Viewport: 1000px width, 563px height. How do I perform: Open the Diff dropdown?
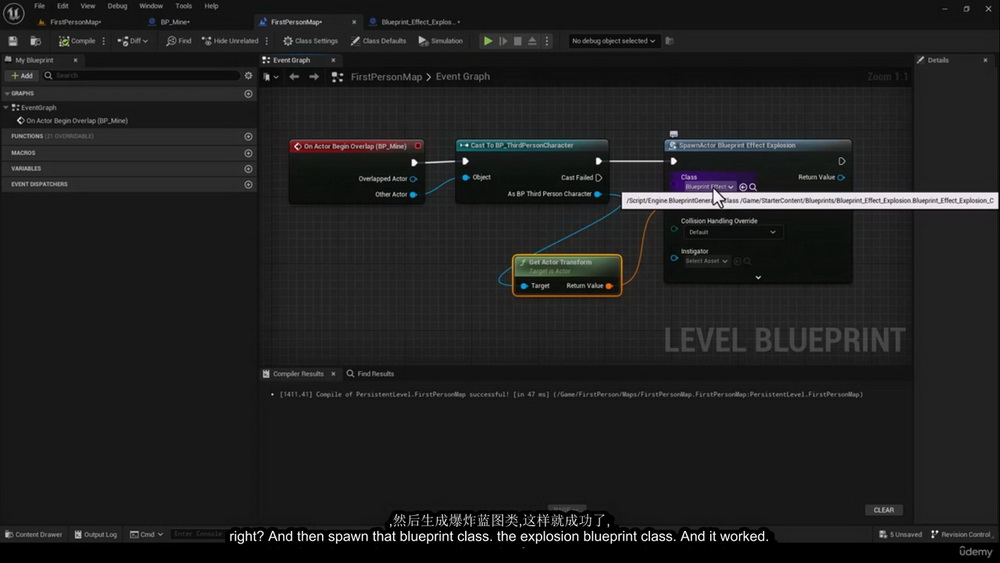[x=133, y=41]
